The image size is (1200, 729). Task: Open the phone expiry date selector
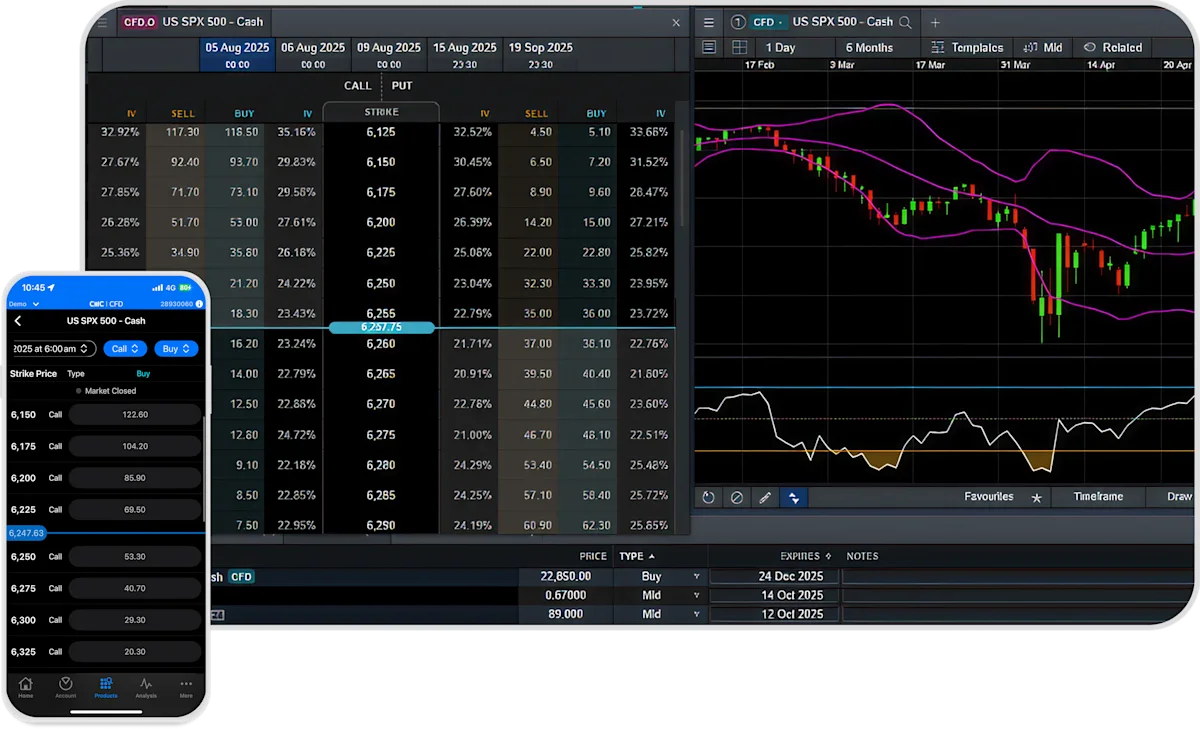[x=52, y=349]
